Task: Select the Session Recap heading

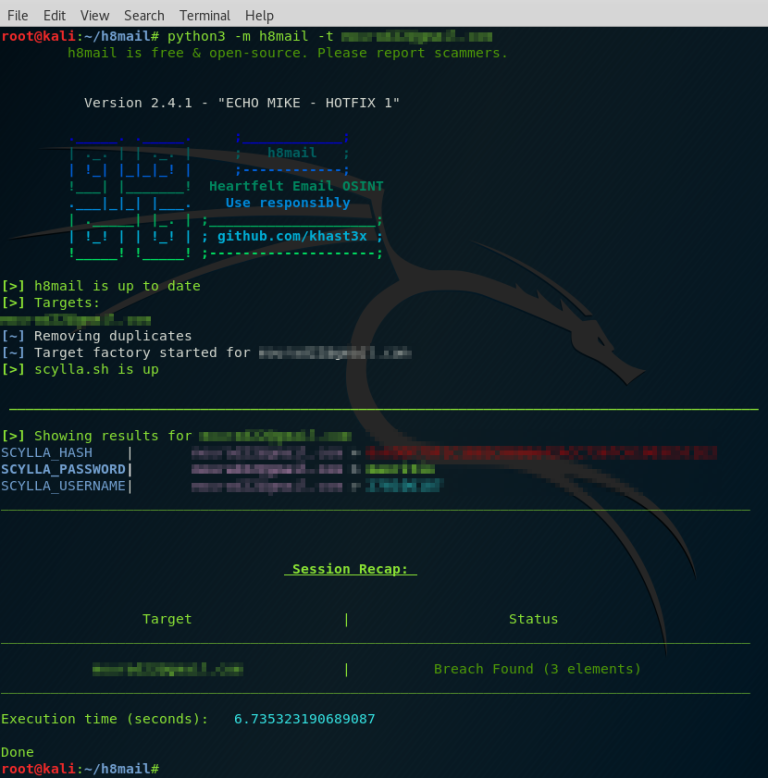Action: click(350, 569)
